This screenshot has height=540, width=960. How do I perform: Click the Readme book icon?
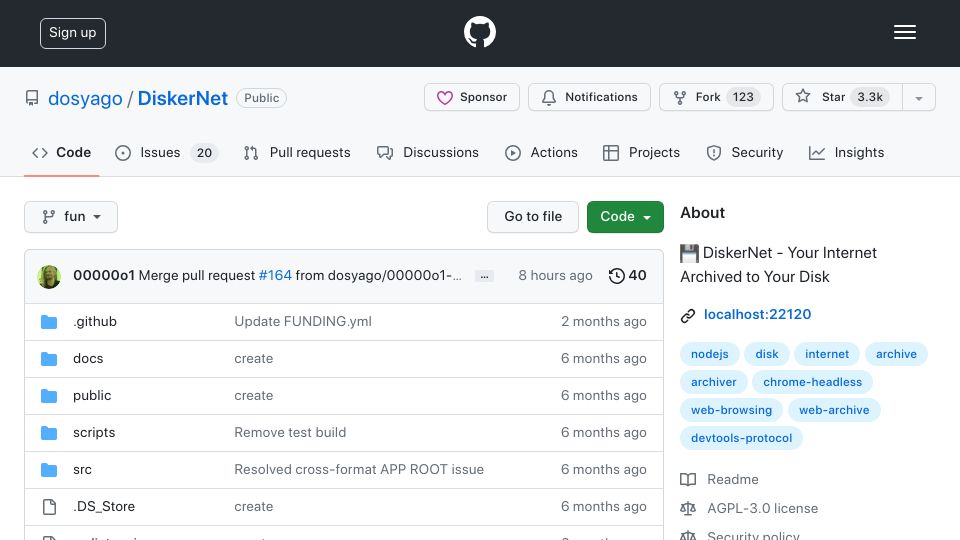click(688, 479)
